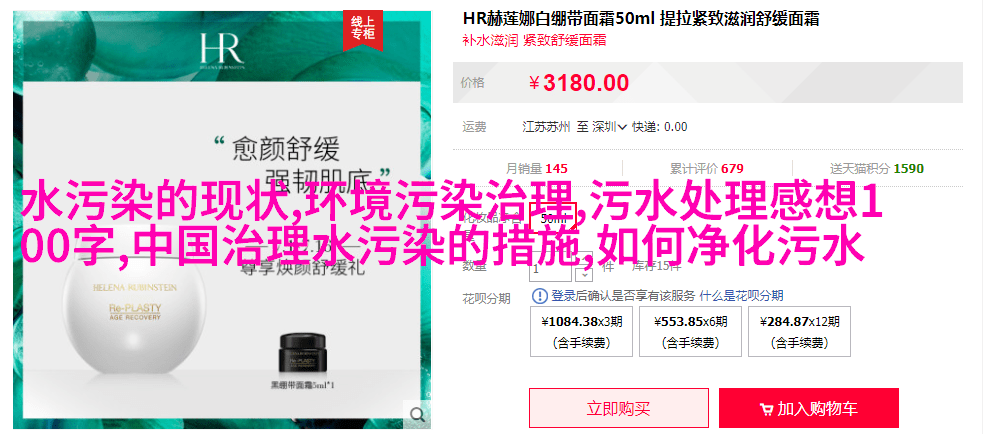Select the 50ml size option
The image size is (984, 434).
pyautogui.click(x=553, y=218)
